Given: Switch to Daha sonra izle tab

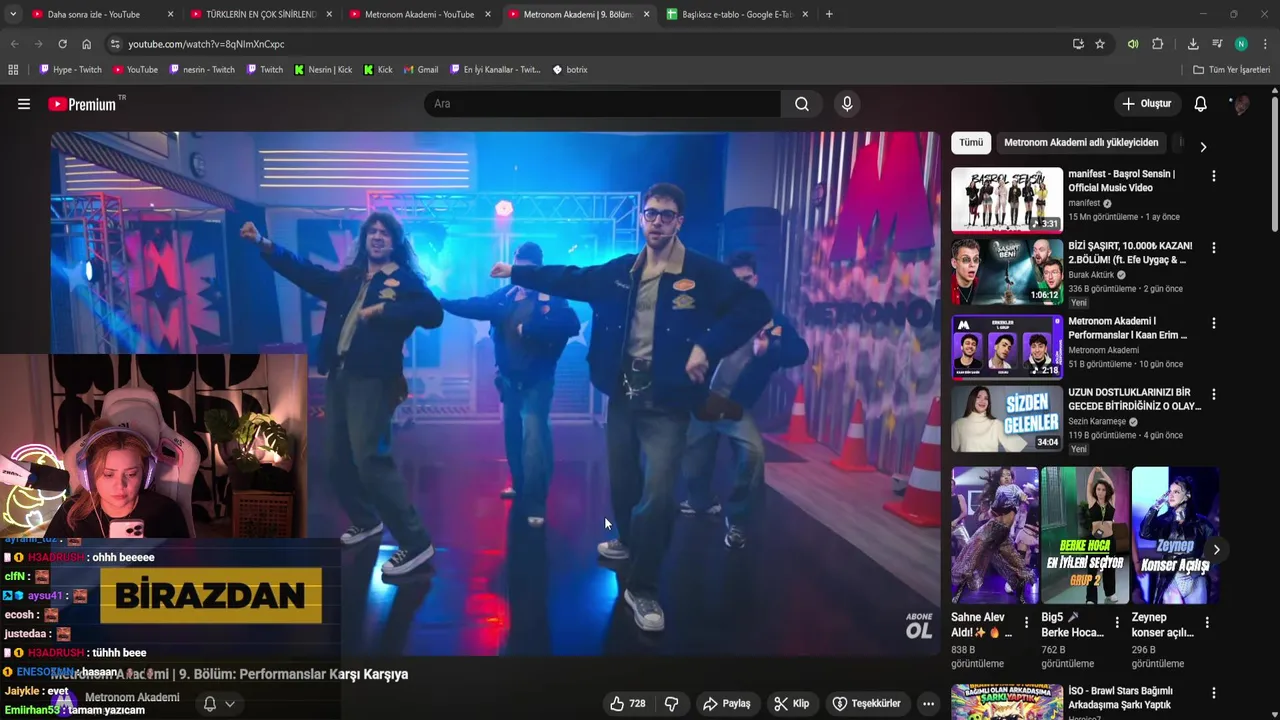Looking at the screenshot, I should (95, 14).
